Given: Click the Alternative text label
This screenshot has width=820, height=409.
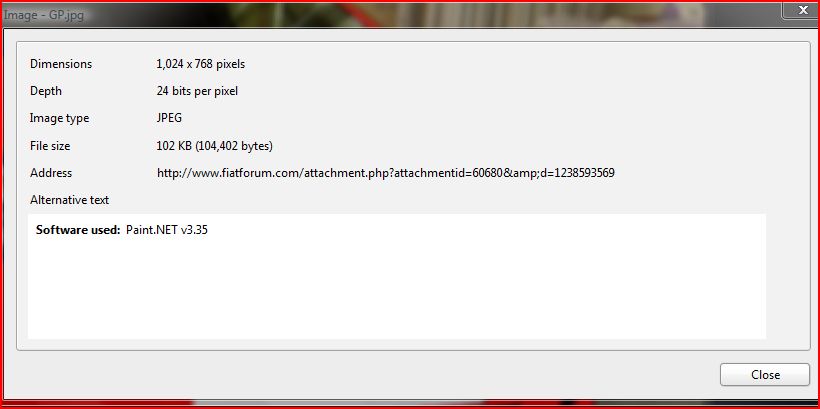Looking at the screenshot, I should click(x=70, y=200).
